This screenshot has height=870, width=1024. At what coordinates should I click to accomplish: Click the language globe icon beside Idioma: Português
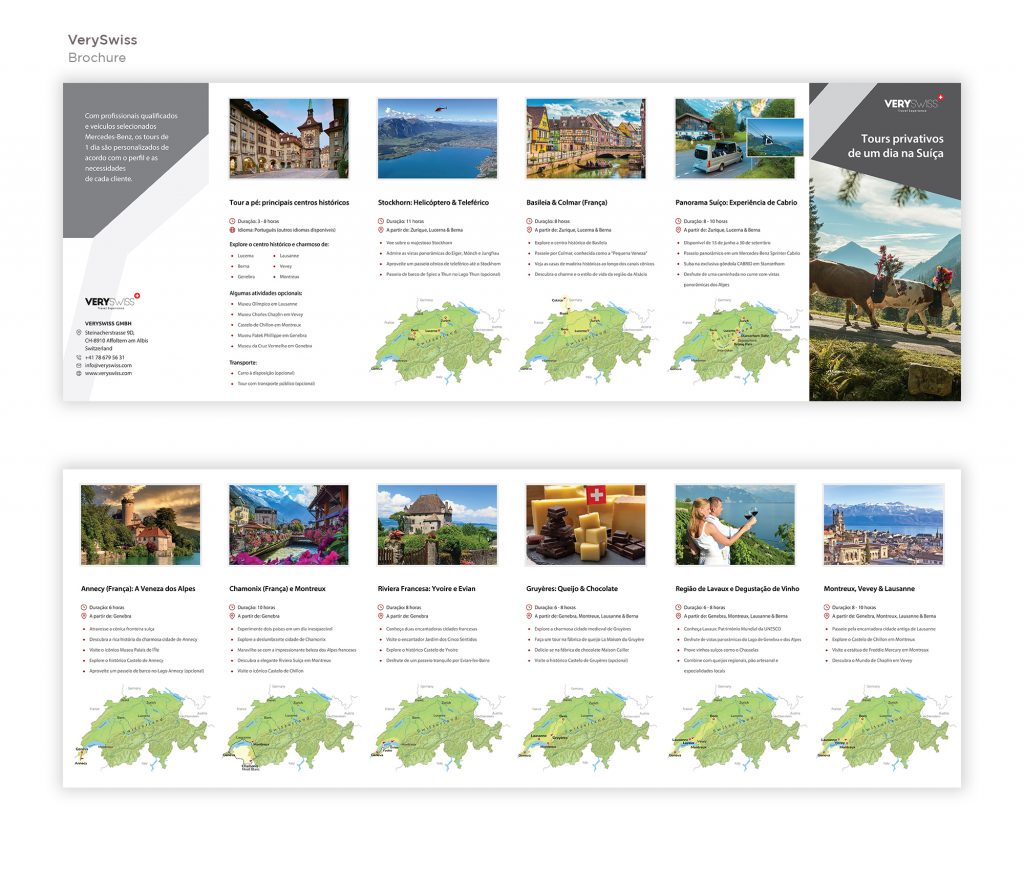point(232,230)
